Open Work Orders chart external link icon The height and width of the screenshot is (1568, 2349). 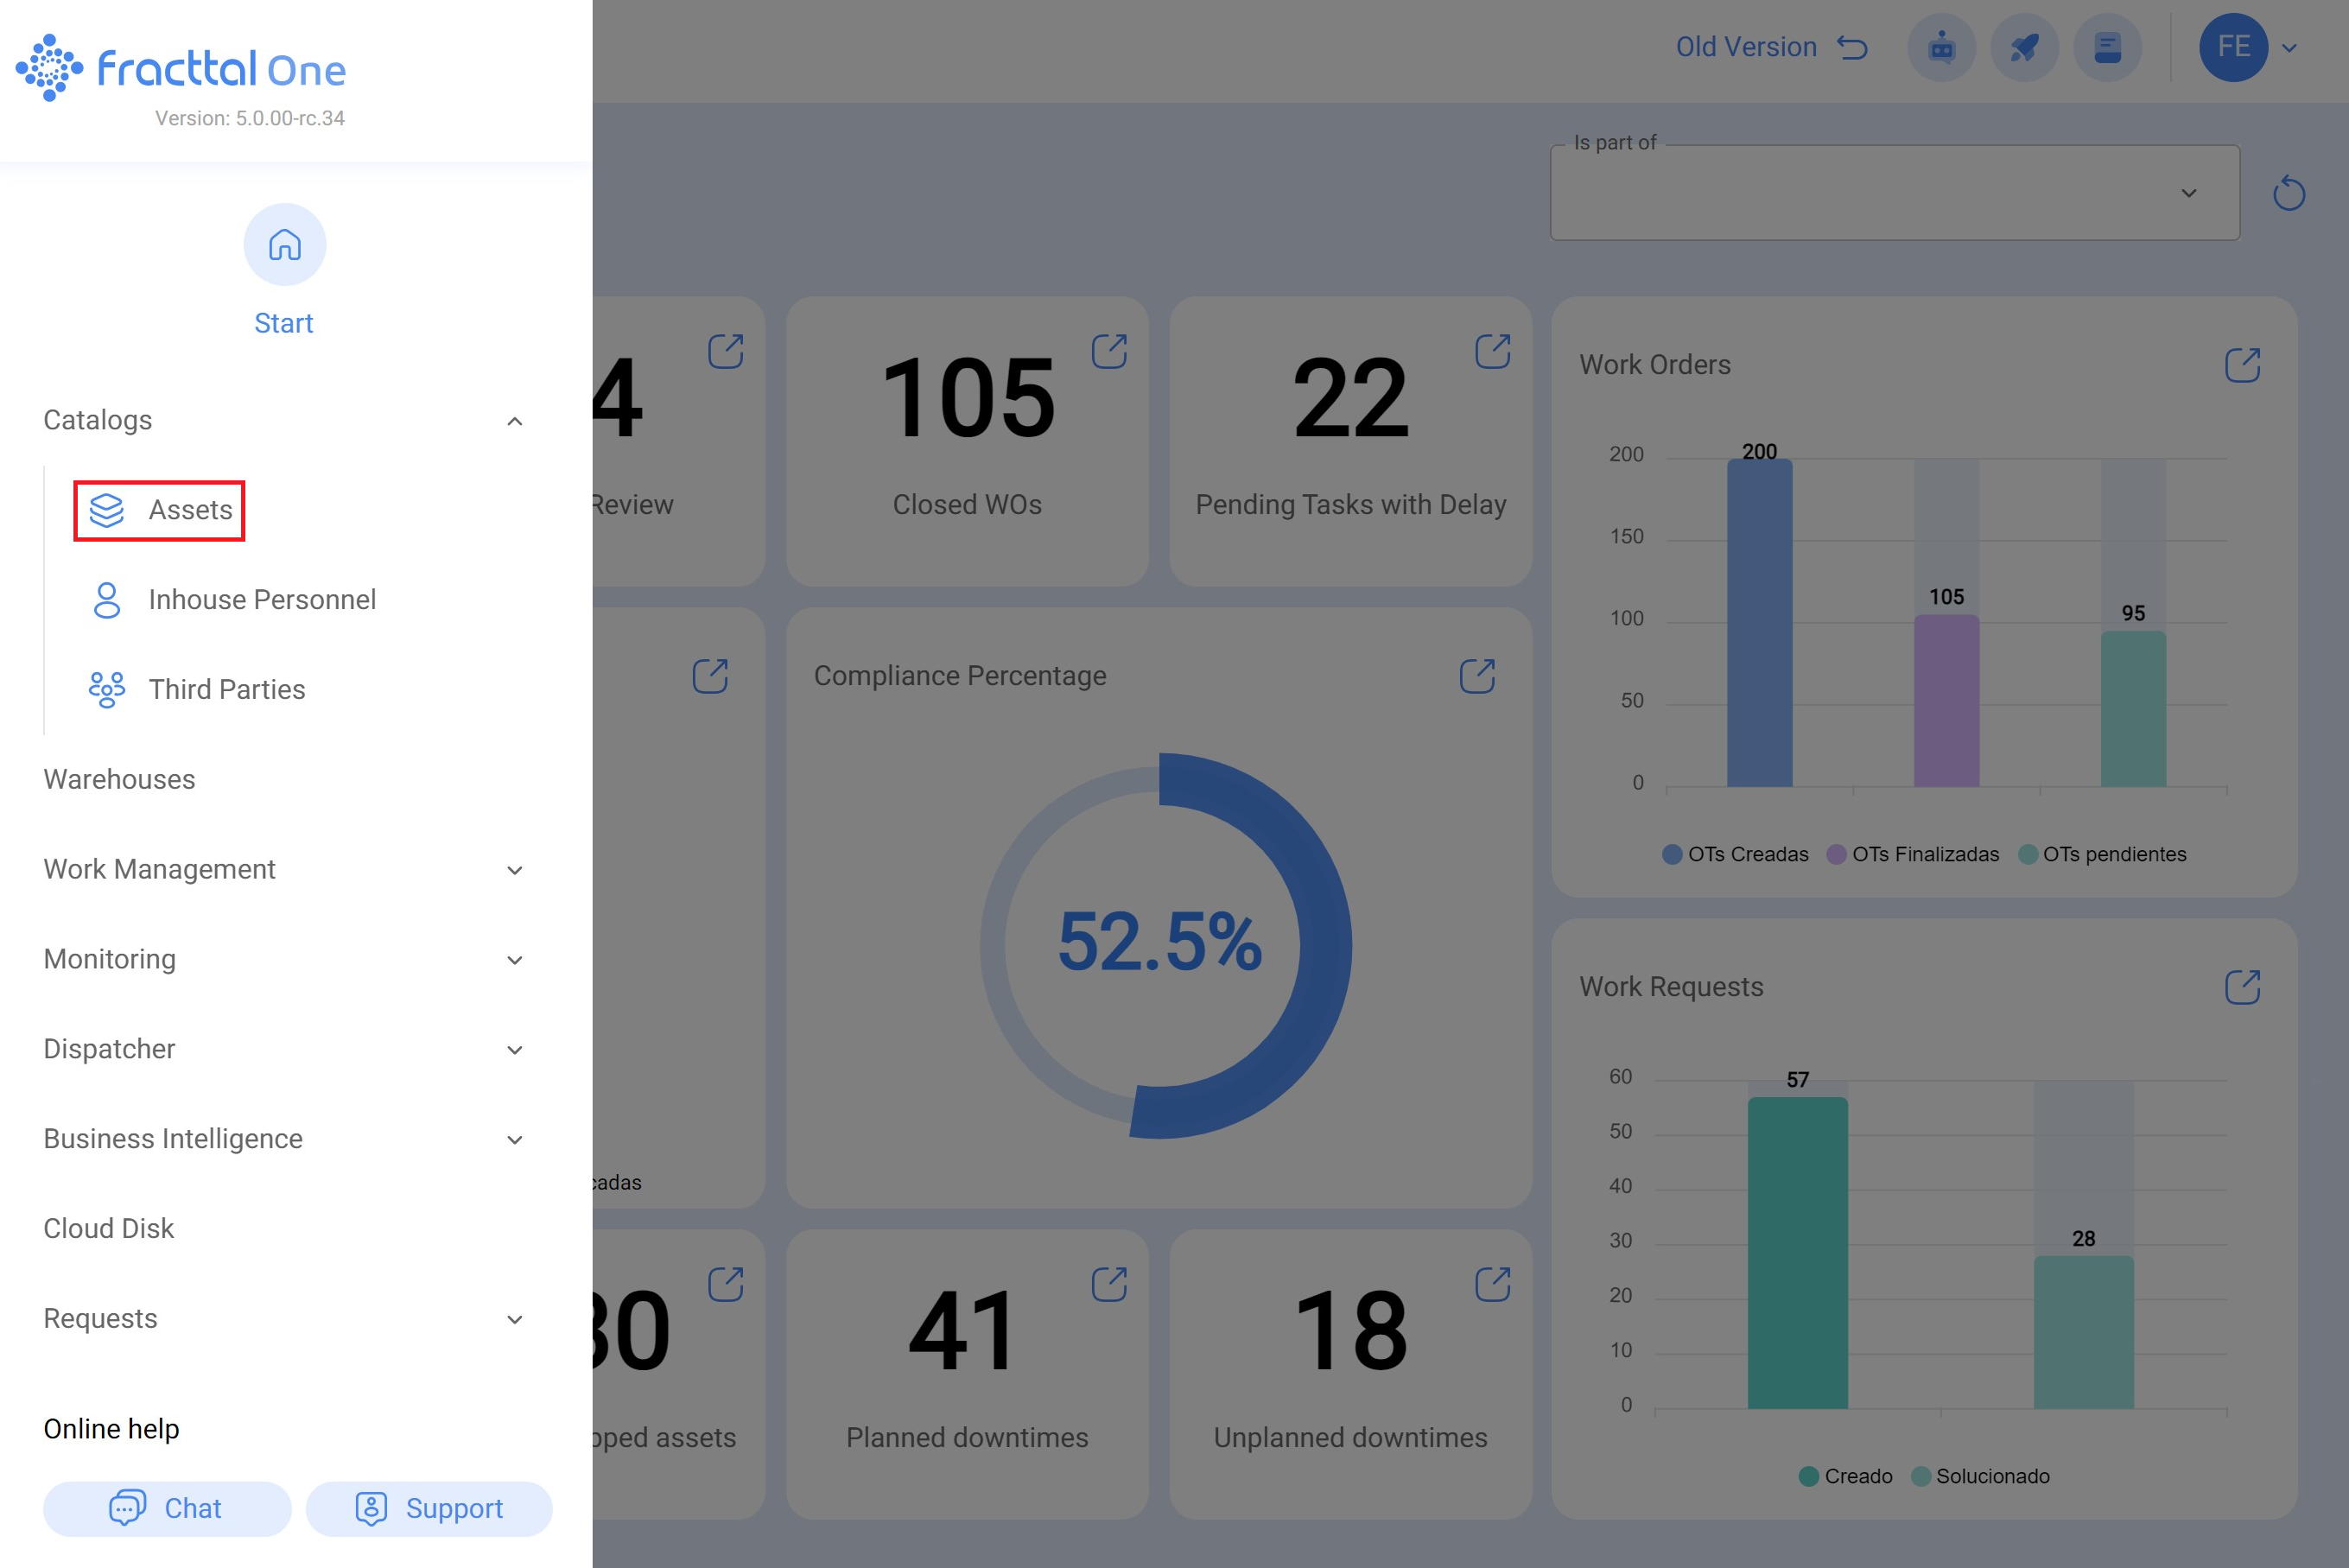coord(2242,365)
